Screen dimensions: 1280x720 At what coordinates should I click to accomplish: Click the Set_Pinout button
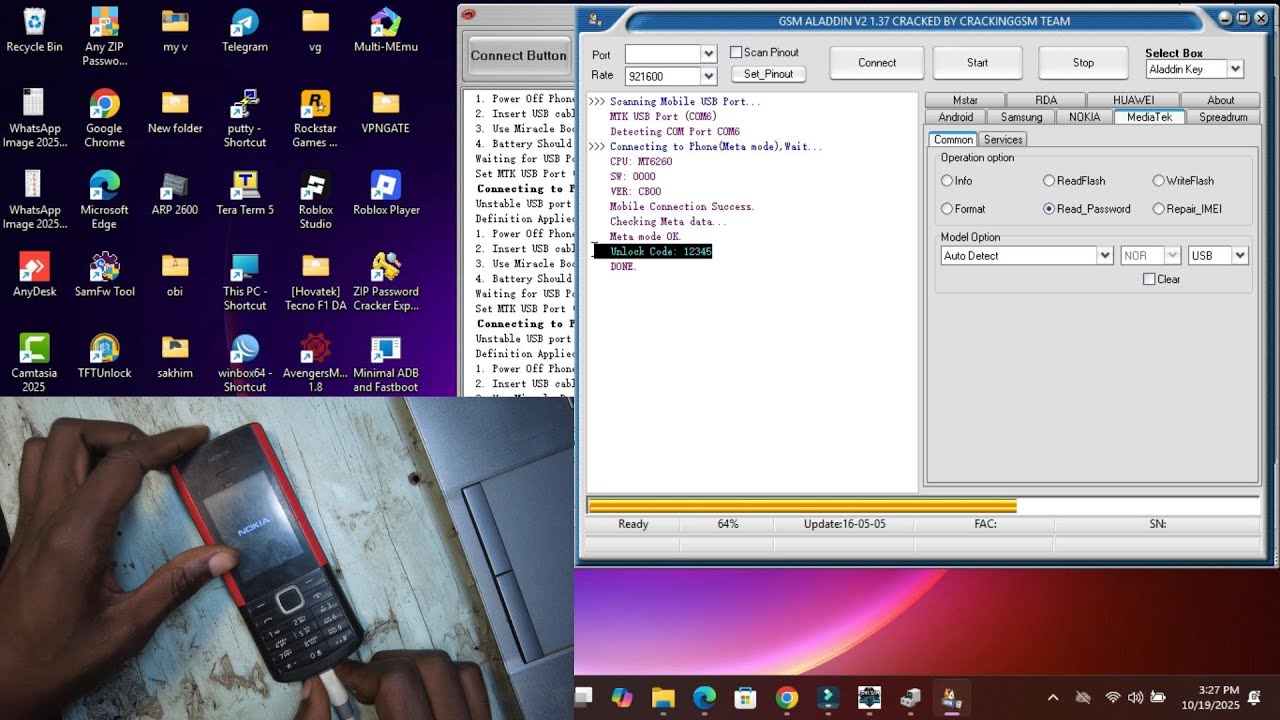[768, 74]
